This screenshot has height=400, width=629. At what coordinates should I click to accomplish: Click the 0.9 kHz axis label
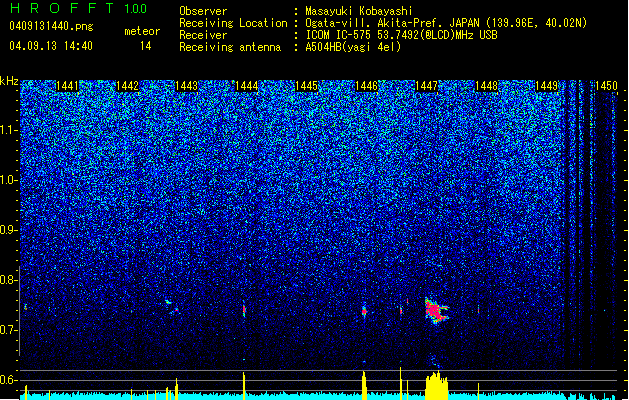tap(9, 230)
